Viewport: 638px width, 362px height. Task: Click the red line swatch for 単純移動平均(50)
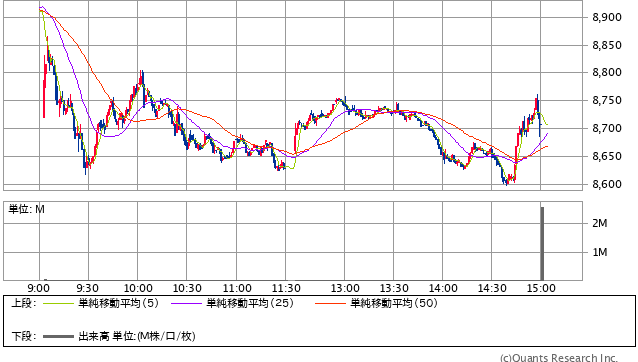point(330,303)
